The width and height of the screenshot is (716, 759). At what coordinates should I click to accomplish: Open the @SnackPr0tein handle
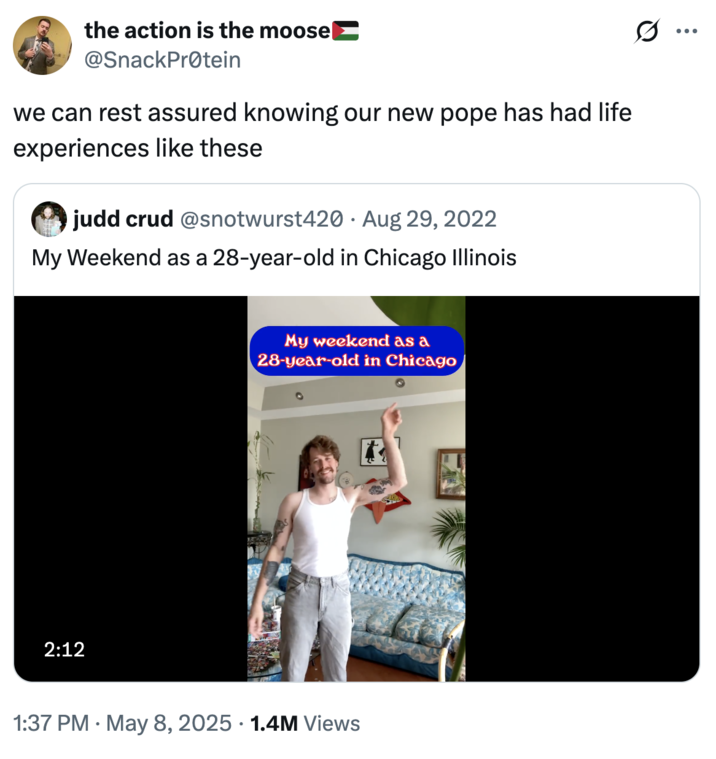pyautogui.click(x=162, y=60)
